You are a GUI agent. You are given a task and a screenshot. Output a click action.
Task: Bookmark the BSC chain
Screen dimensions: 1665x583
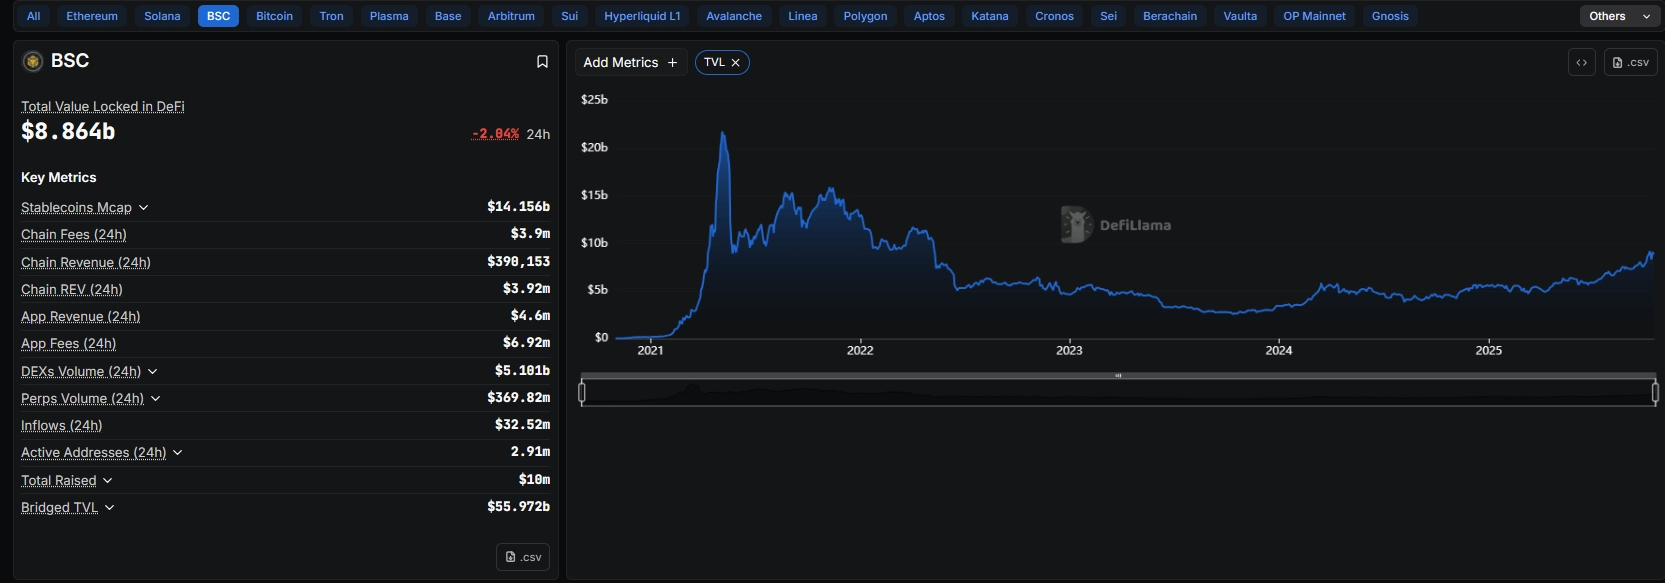[542, 62]
